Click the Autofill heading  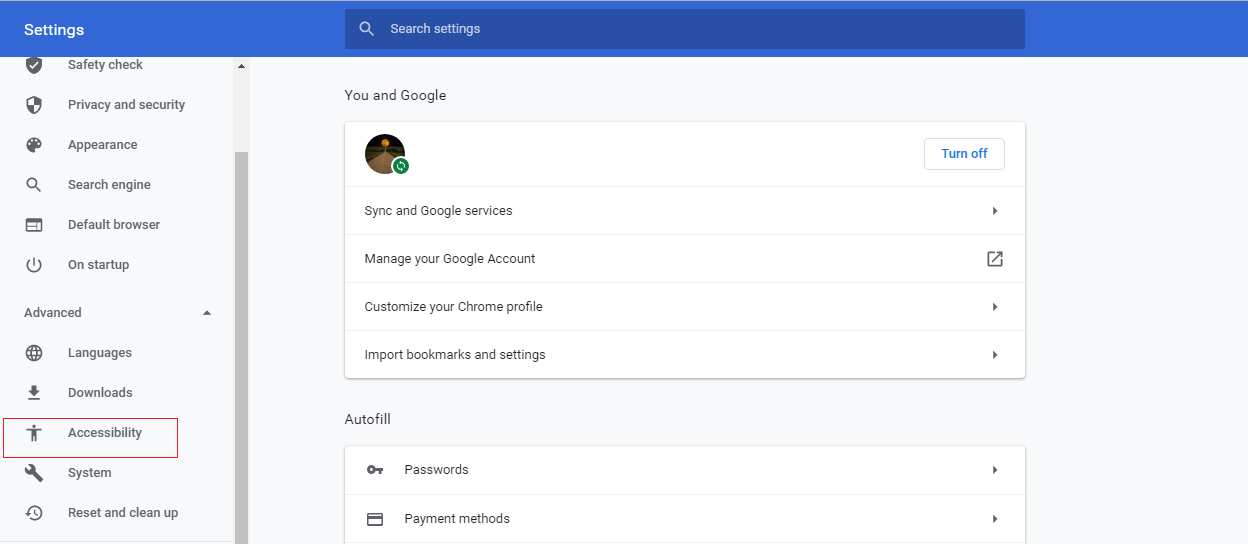pos(367,419)
